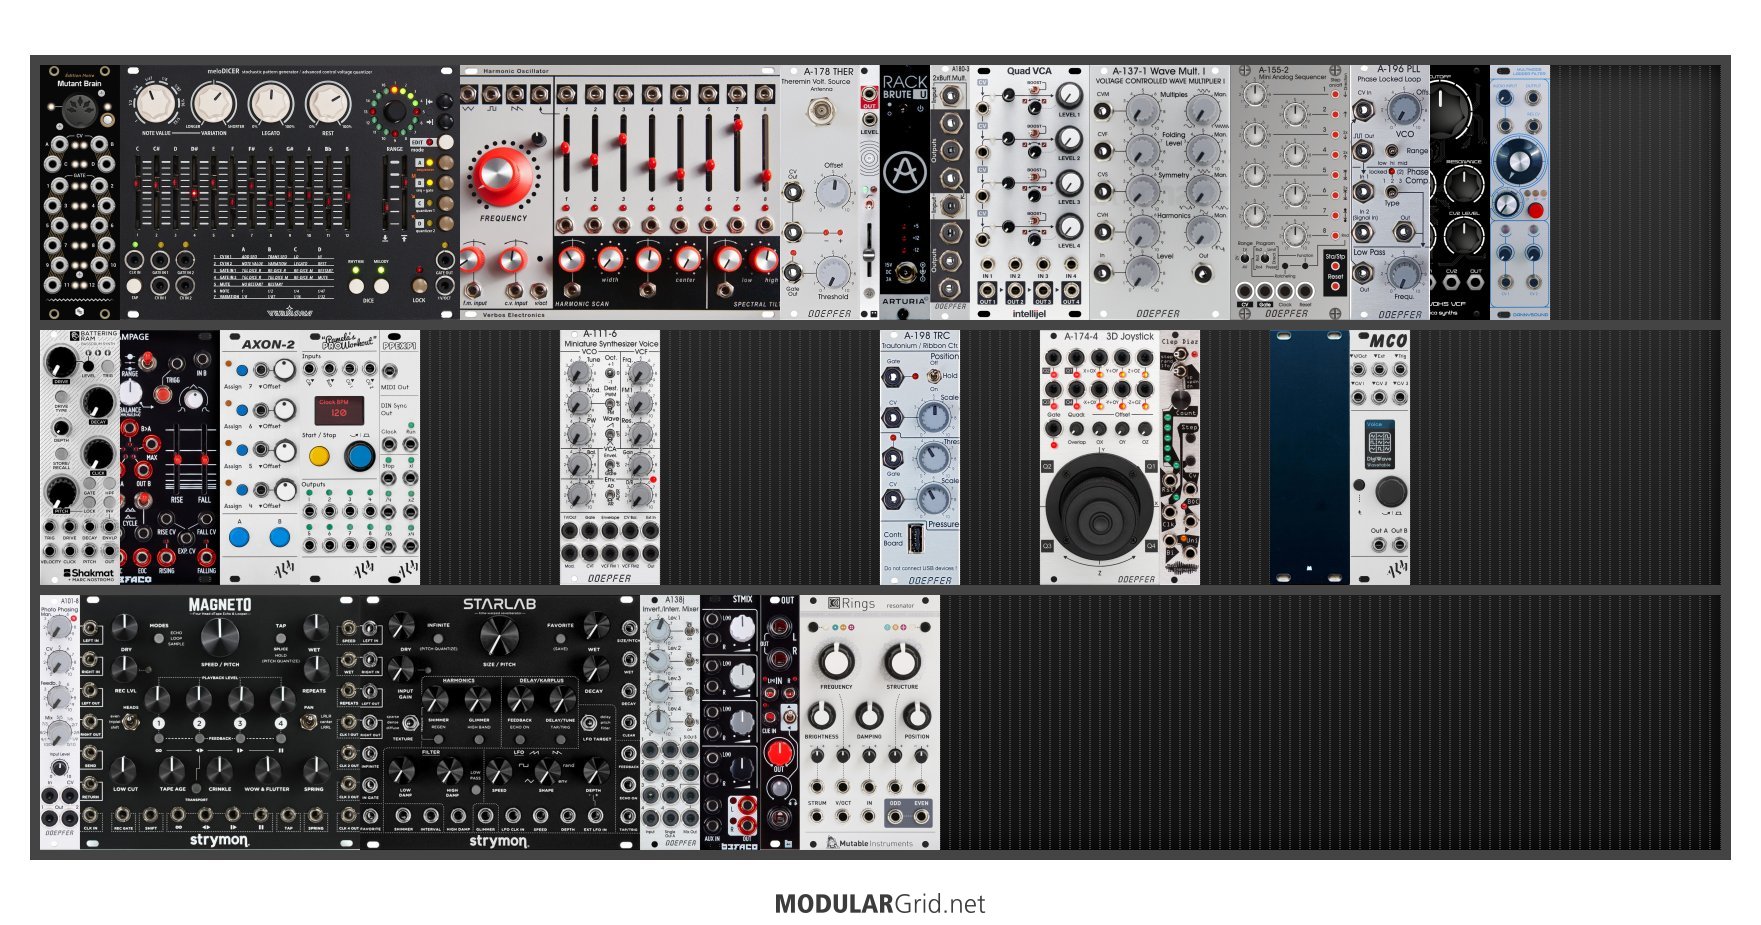Click the A-178 Threshold knob

832,271
